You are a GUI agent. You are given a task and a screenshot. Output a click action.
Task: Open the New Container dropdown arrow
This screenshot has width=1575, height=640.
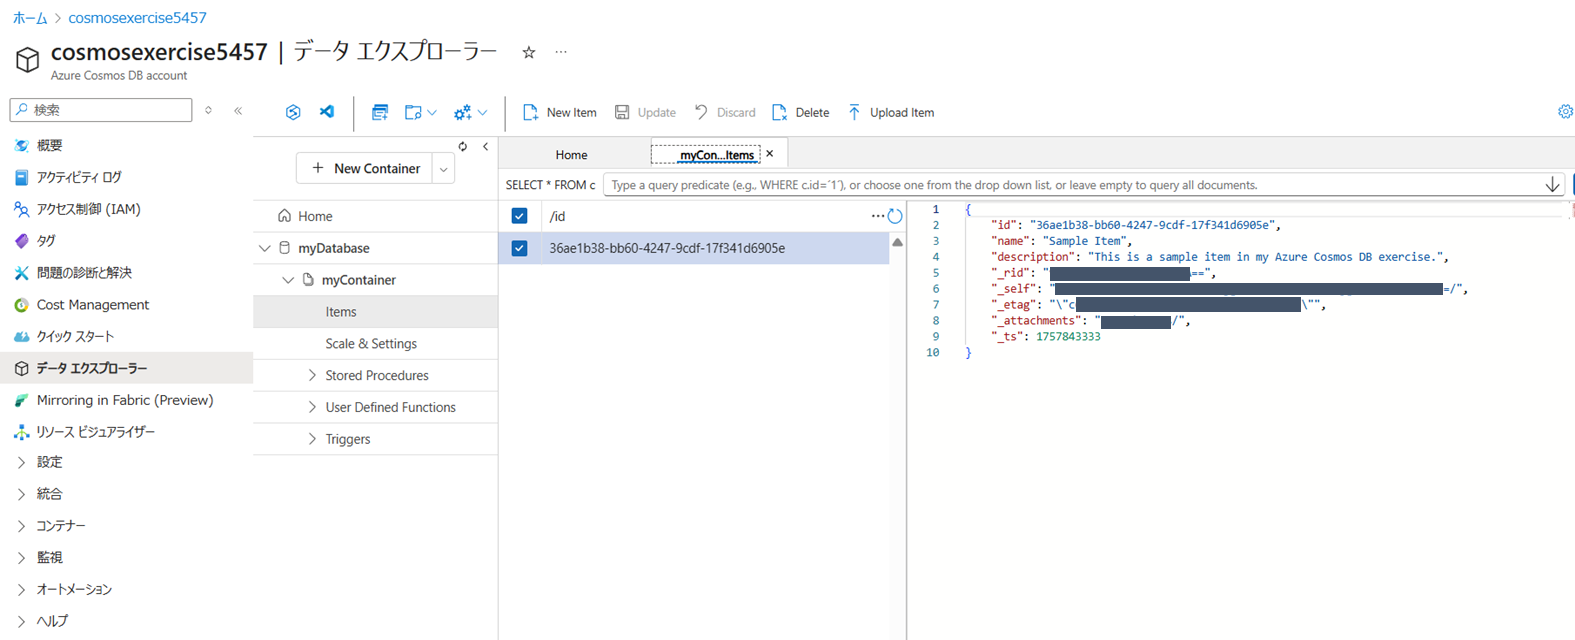[443, 169]
